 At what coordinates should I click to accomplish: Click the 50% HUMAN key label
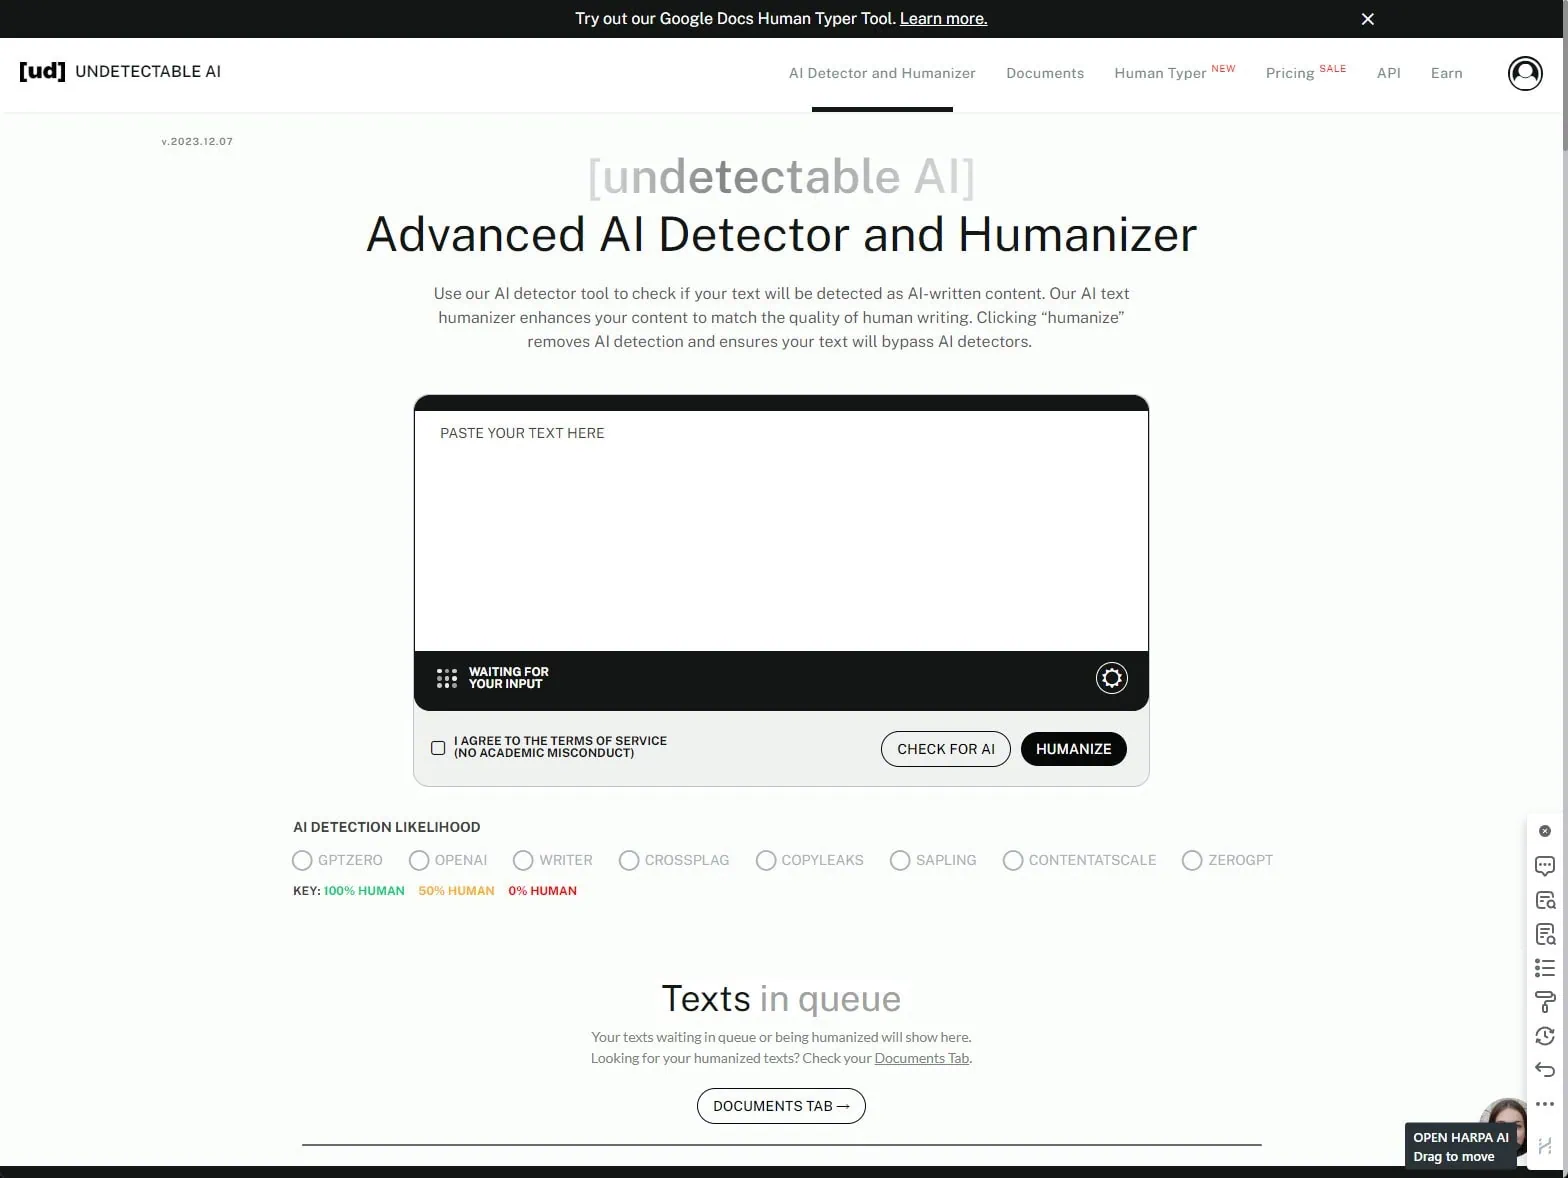click(456, 891)
